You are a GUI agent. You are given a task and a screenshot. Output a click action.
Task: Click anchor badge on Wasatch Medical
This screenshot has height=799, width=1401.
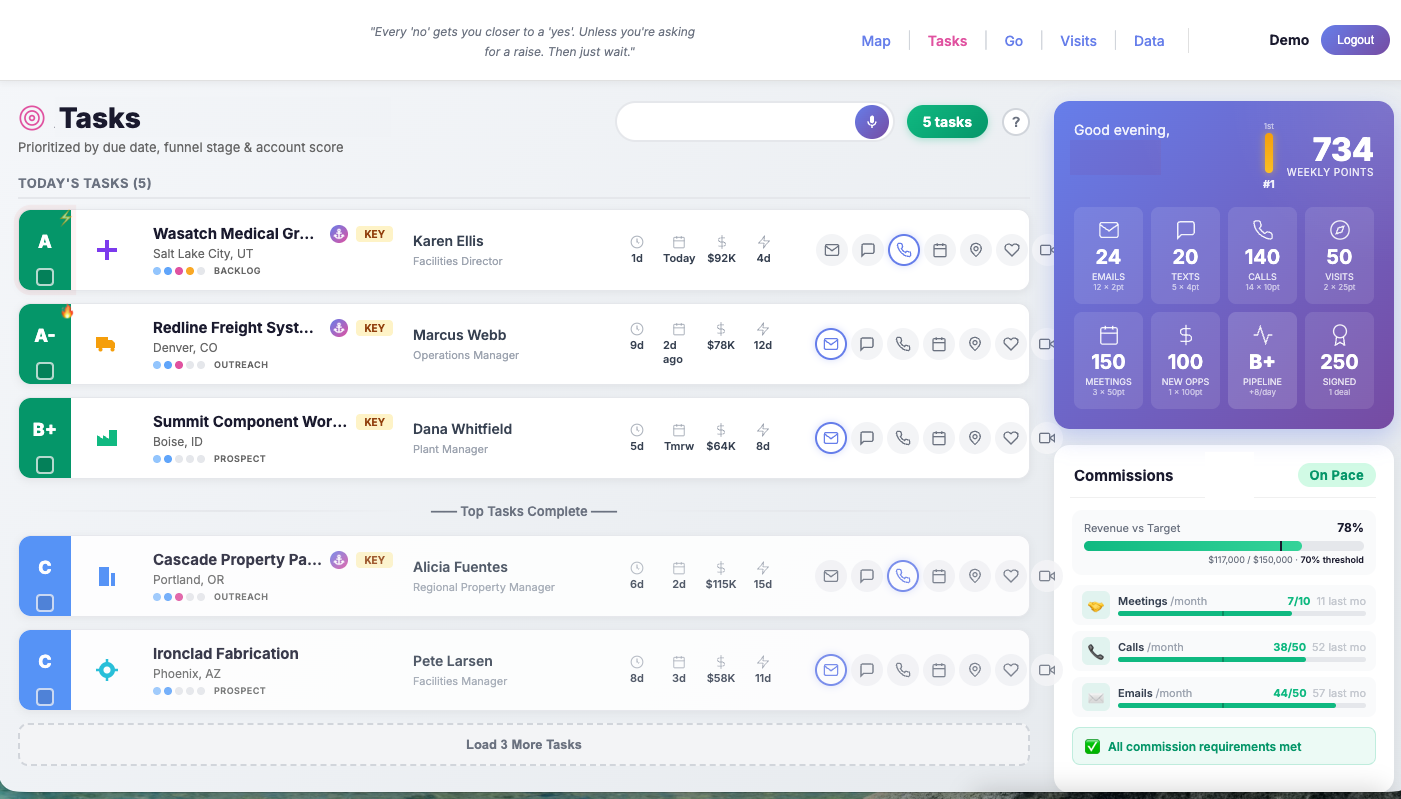339,233
